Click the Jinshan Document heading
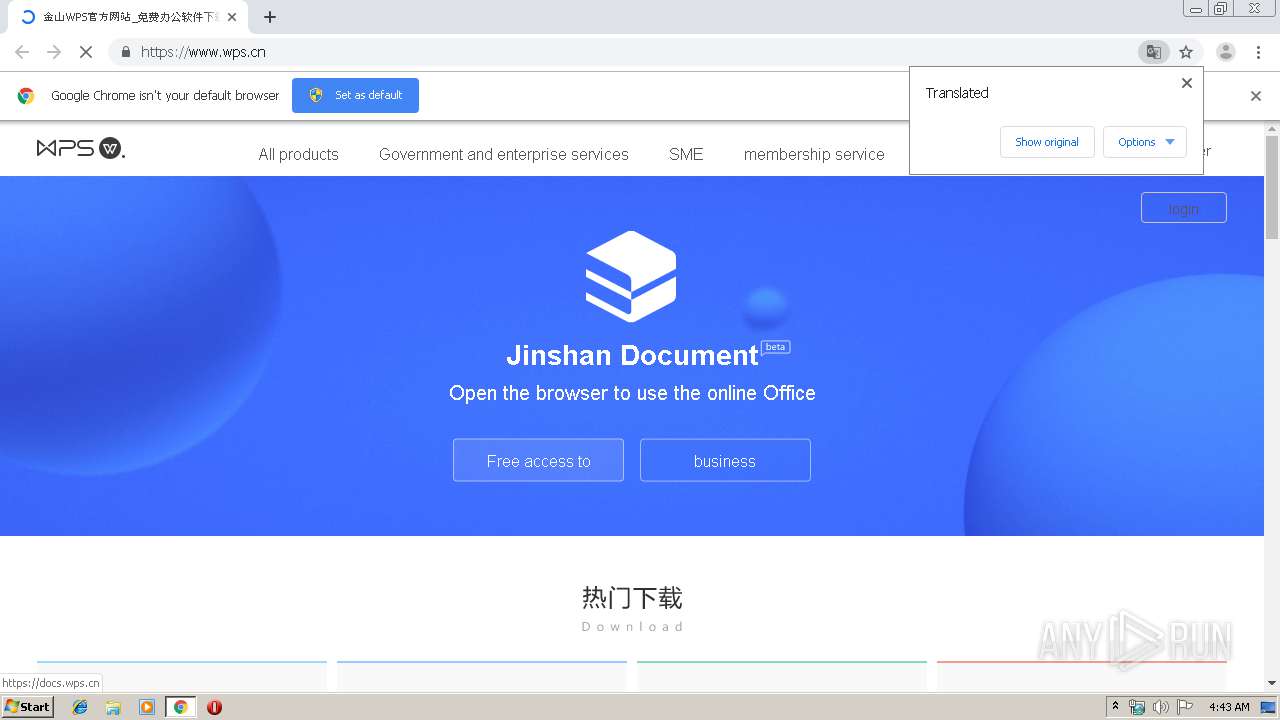Image resolution: width=1280 pixels, height=720 pixels. [x=632, y=355]
